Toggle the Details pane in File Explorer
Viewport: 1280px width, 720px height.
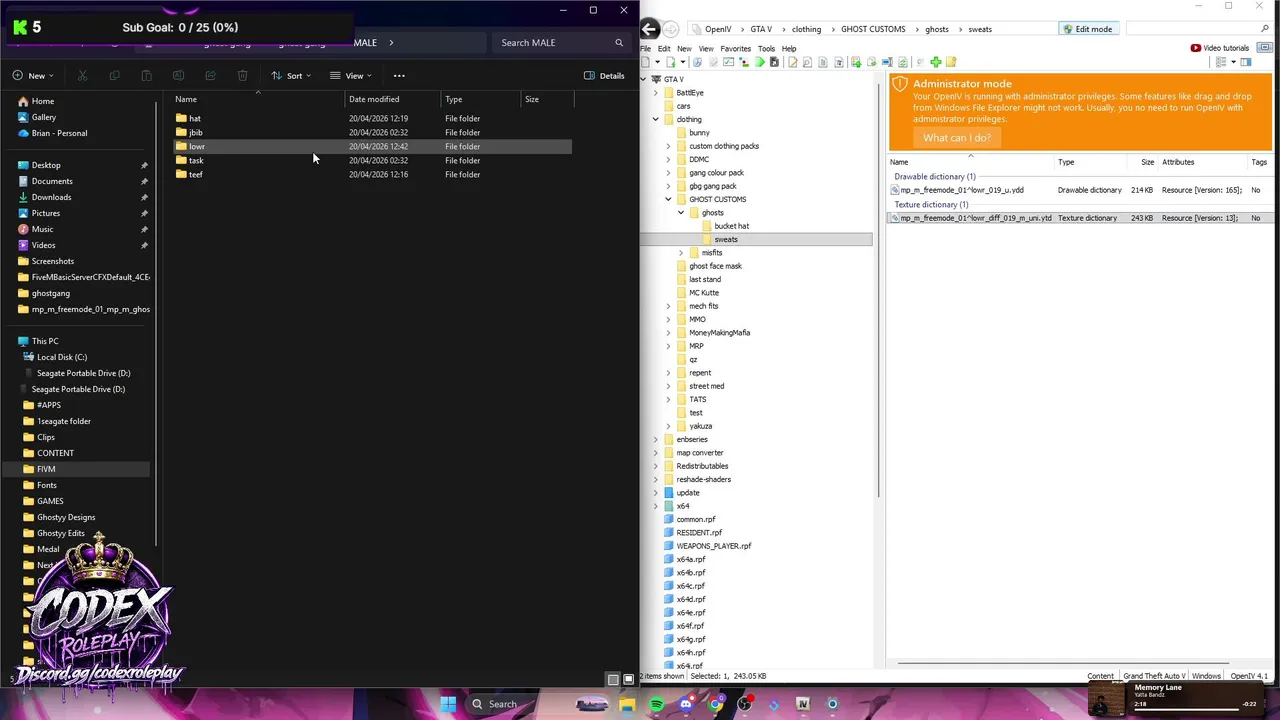(x=604, y=76)
